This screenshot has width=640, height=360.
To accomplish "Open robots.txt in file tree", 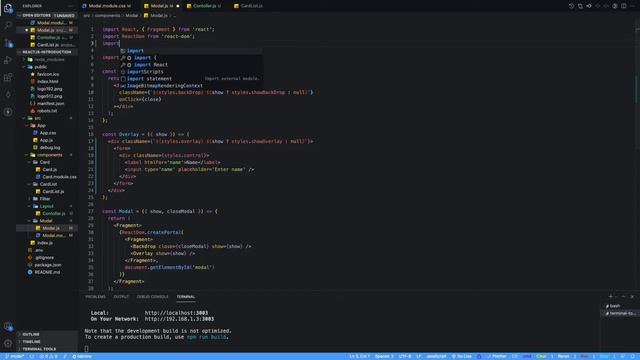I will coord(47,111).
